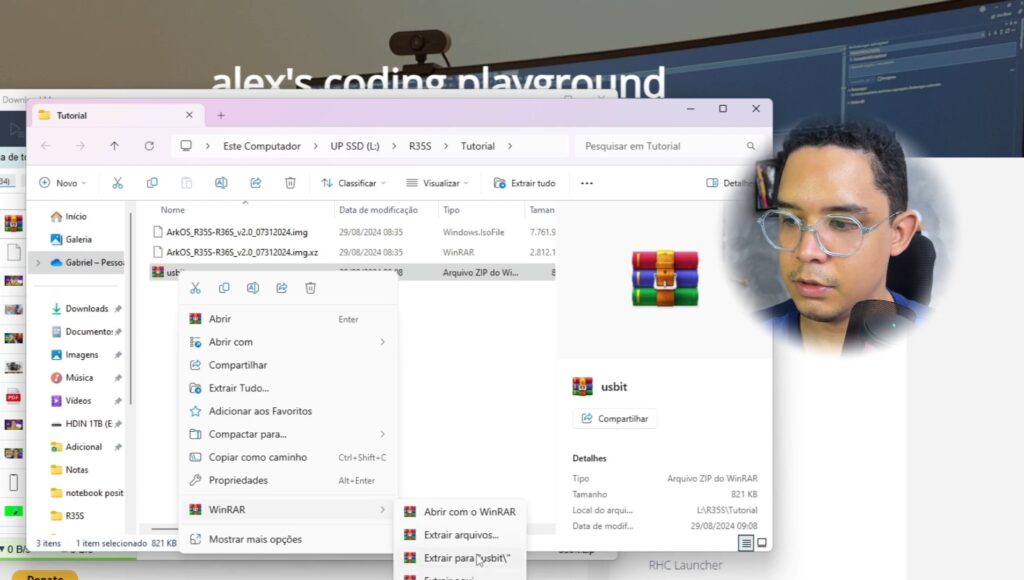
Task: Open the See more three-dots menu
Action: (x=587, y=183)
